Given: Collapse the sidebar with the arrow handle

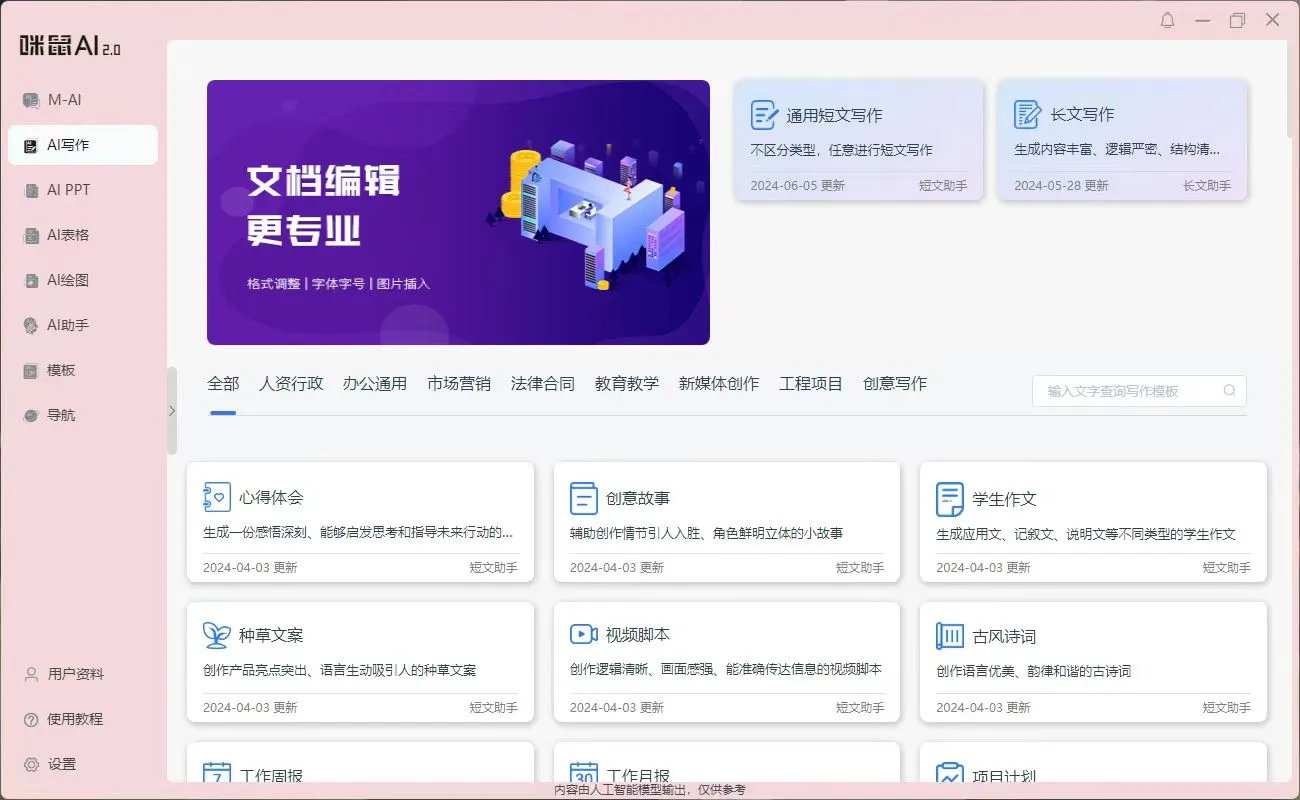Looking at the screenshot, I should tap(171, 410).
